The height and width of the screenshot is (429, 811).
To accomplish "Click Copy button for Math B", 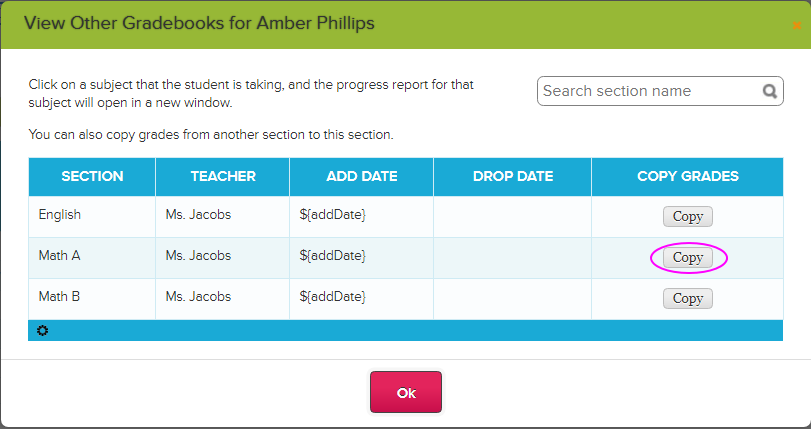I will coord(687,298).
